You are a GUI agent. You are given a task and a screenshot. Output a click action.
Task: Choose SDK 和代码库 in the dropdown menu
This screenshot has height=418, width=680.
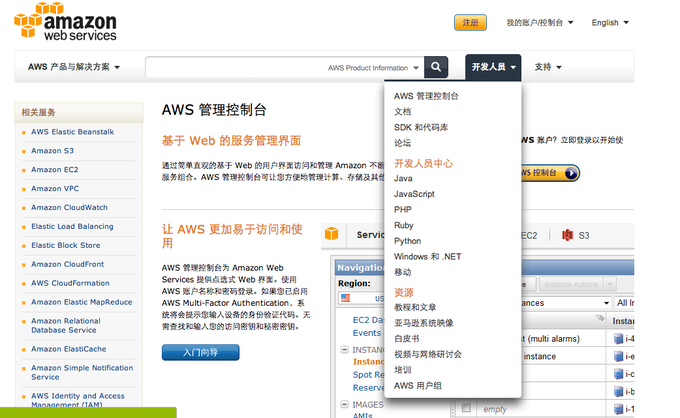421,127
